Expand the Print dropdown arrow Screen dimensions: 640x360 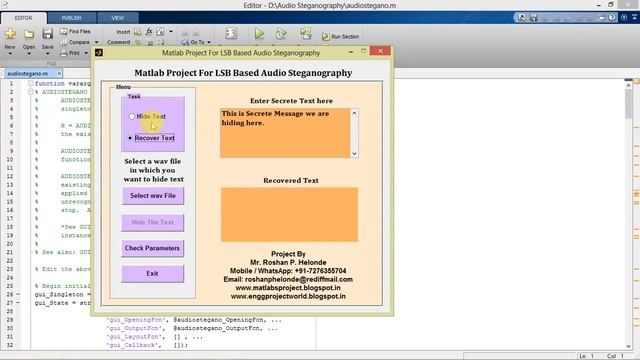coord(86,53)
